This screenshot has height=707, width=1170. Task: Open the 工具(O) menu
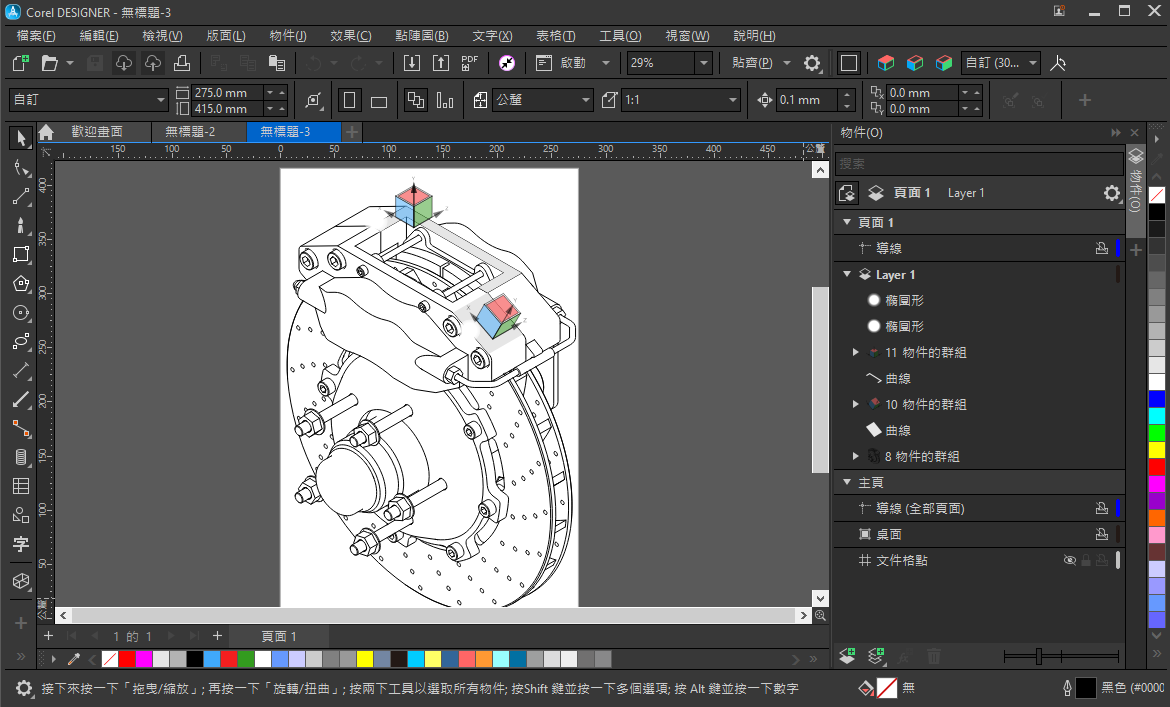(620, 36)
